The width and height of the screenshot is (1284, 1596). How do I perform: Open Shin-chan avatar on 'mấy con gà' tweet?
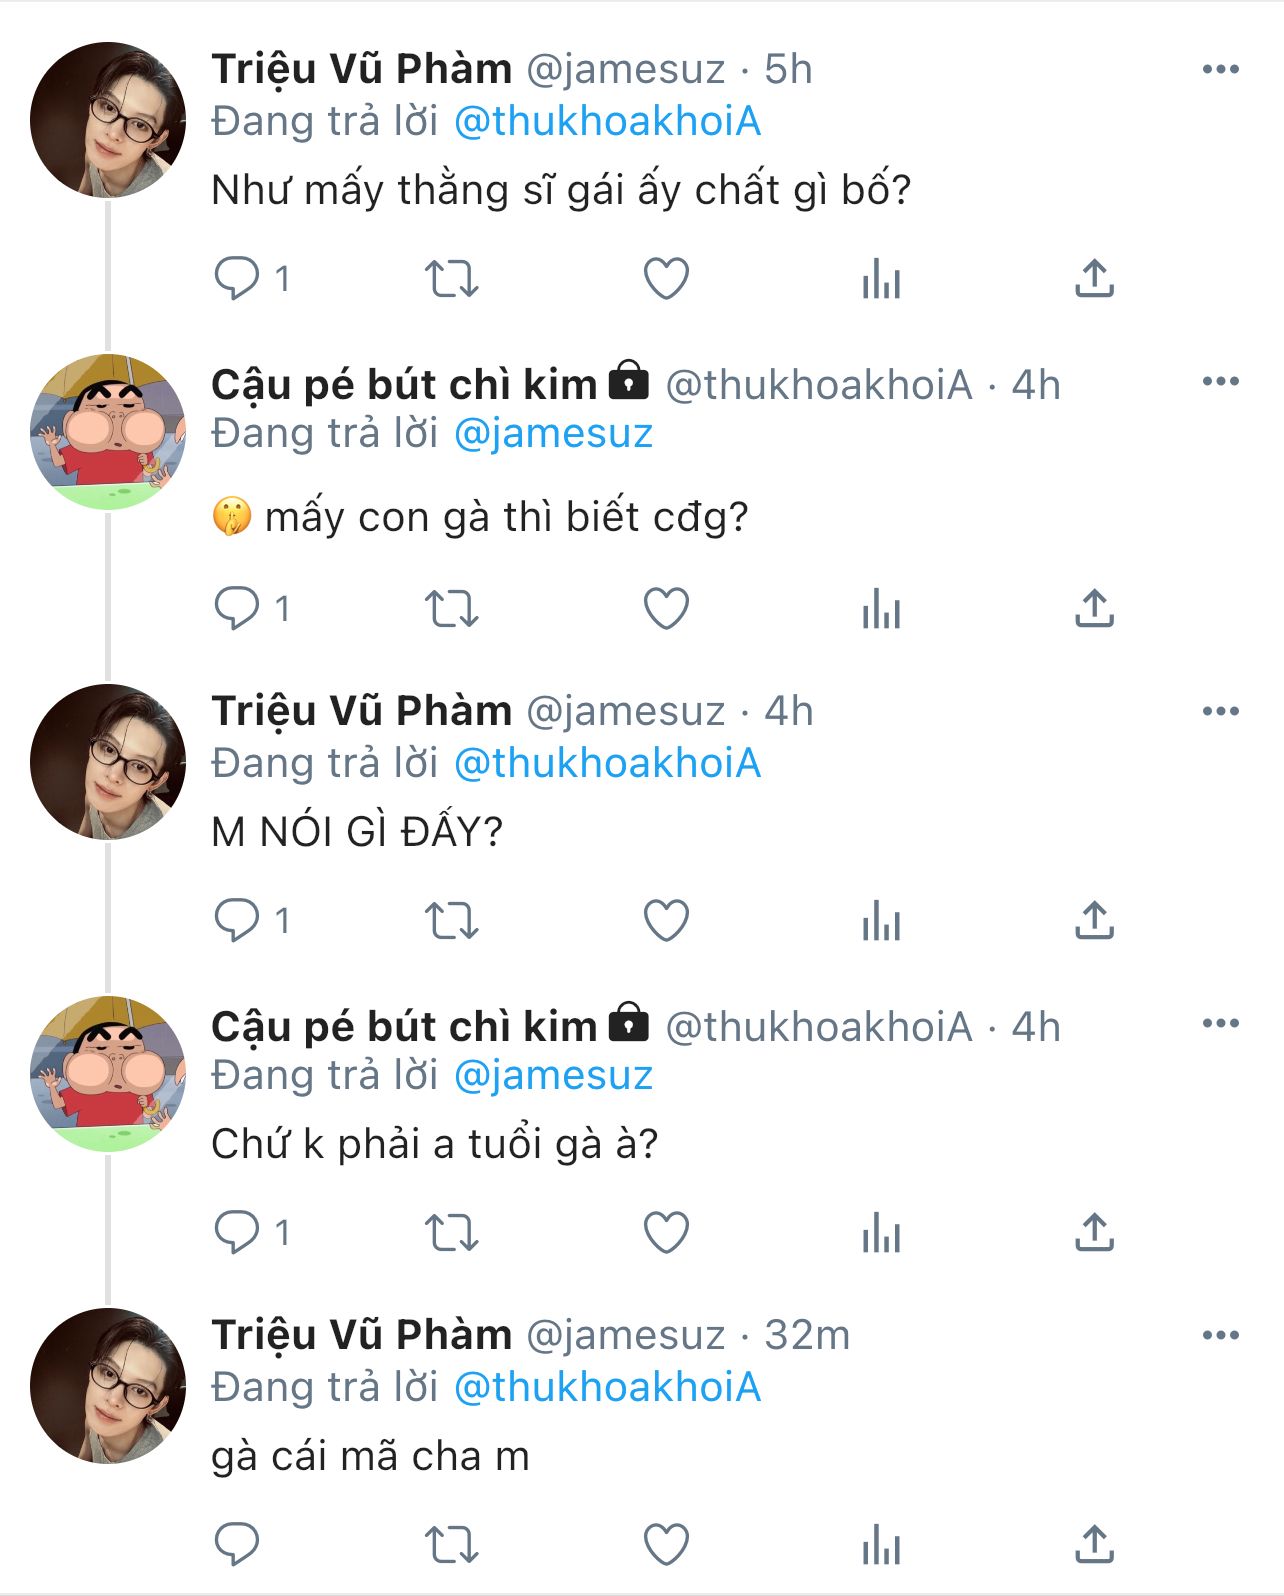click(x=108, y=432)
